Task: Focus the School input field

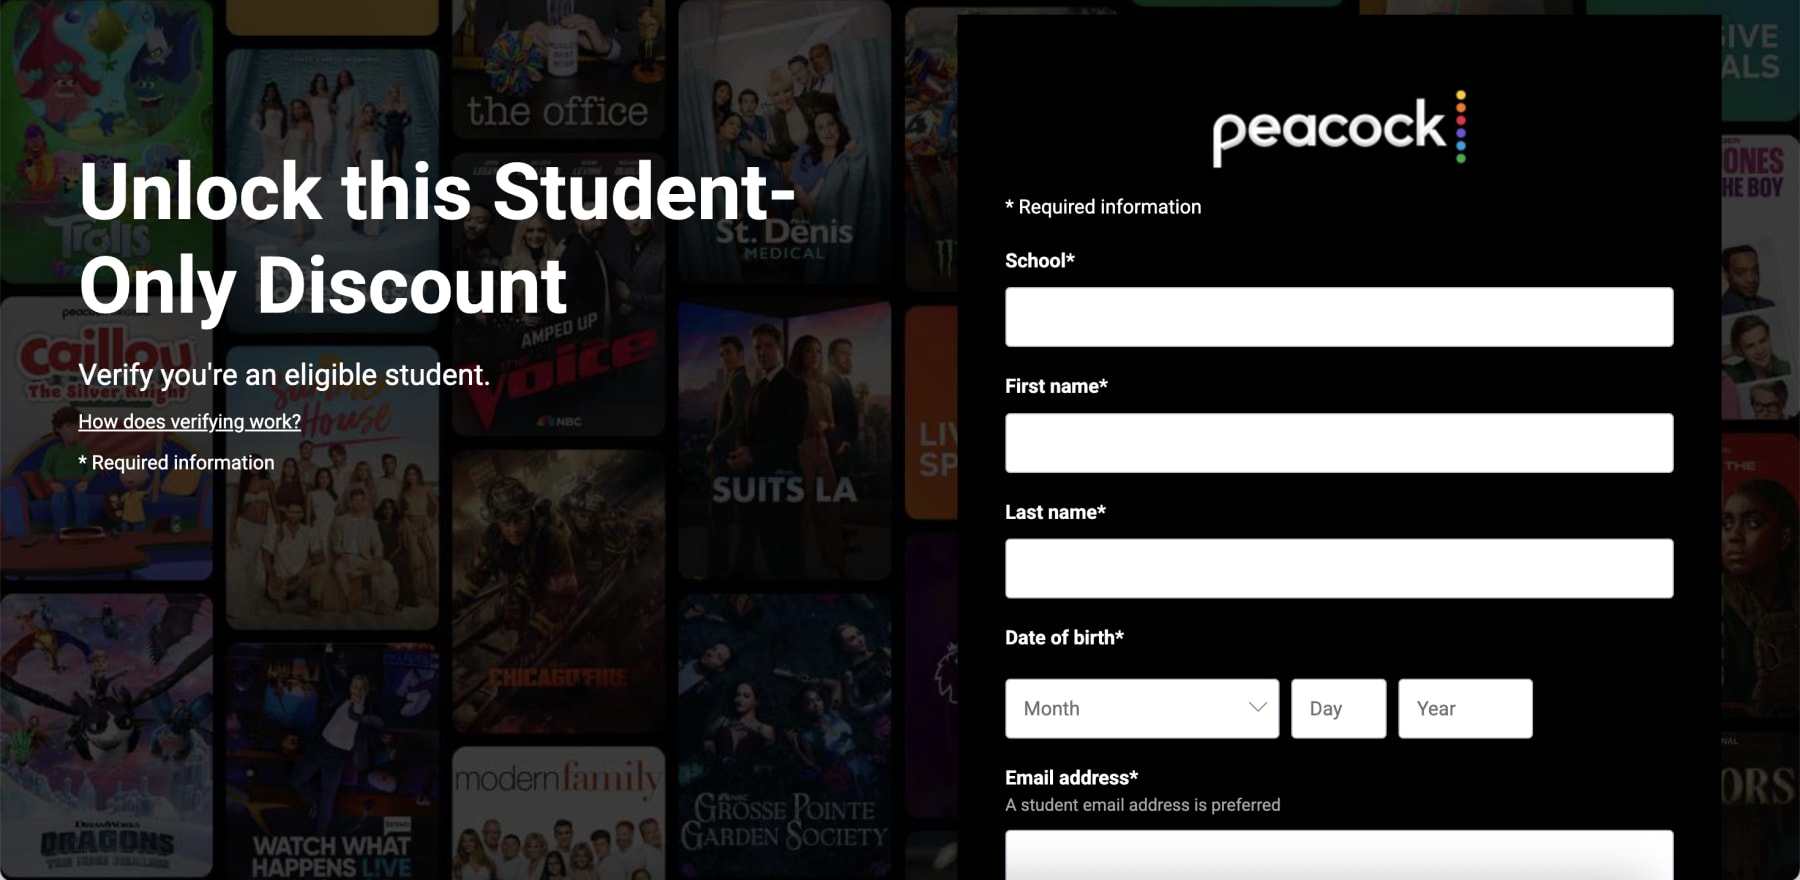Action: tap(1339, 317)
